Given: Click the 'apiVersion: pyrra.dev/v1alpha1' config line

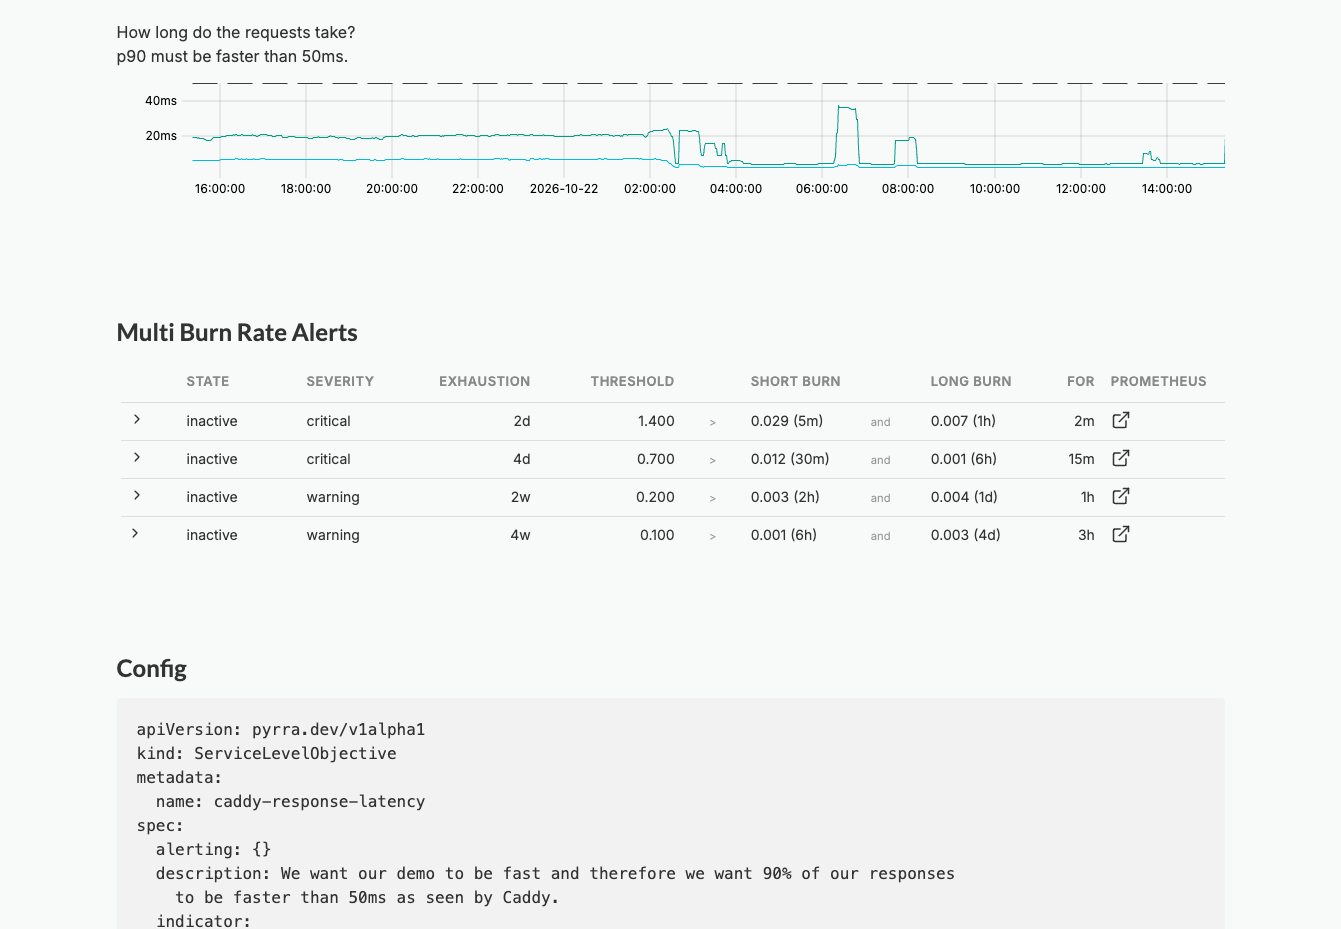Looking at the screenshot, I should (x=281, y=730).
